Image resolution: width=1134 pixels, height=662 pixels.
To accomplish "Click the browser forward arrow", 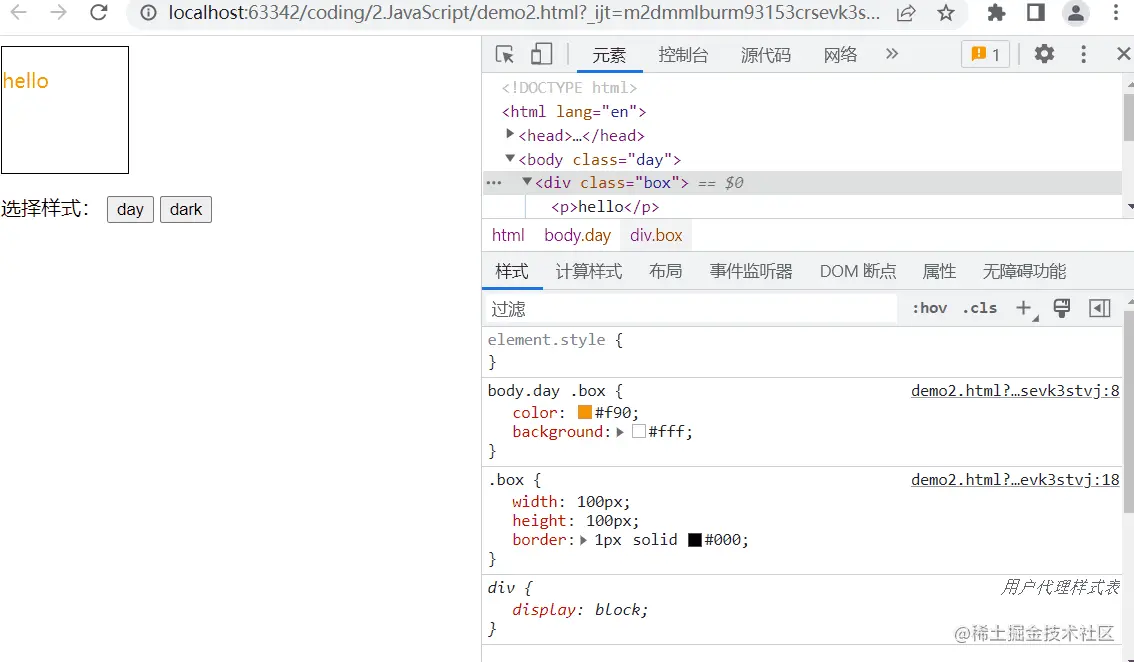I will 58,12.
